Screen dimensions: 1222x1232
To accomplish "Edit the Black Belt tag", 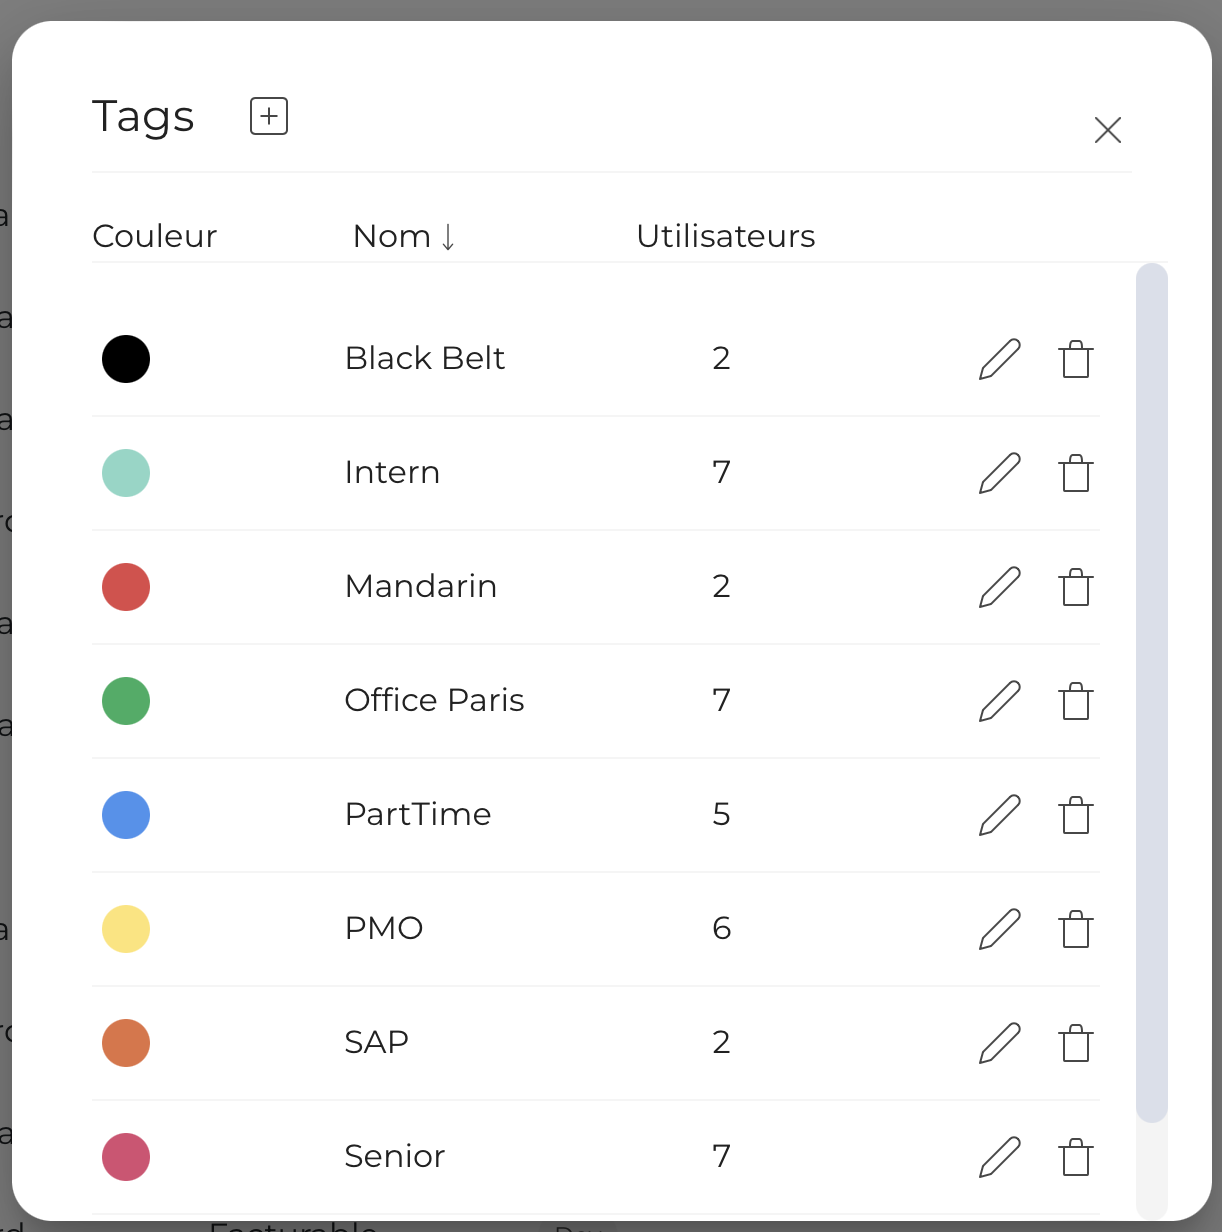I will [999, 359].
